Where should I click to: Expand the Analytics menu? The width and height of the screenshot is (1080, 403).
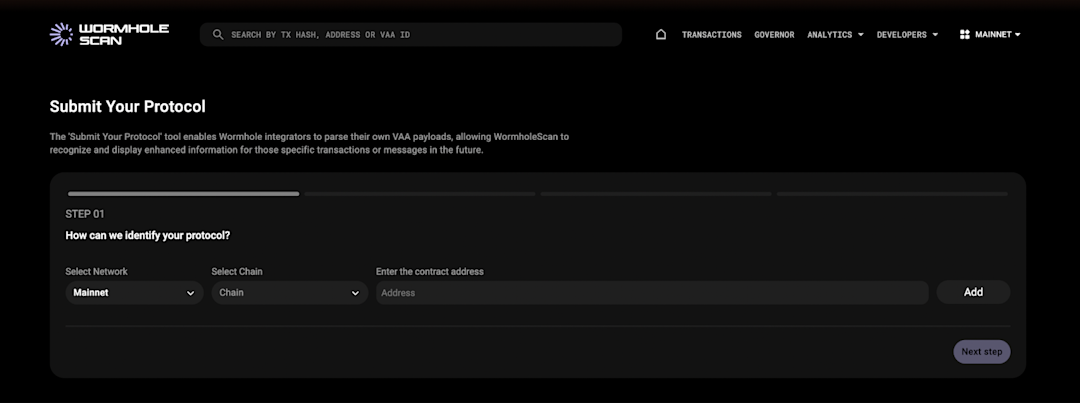(x=835, y=34)
